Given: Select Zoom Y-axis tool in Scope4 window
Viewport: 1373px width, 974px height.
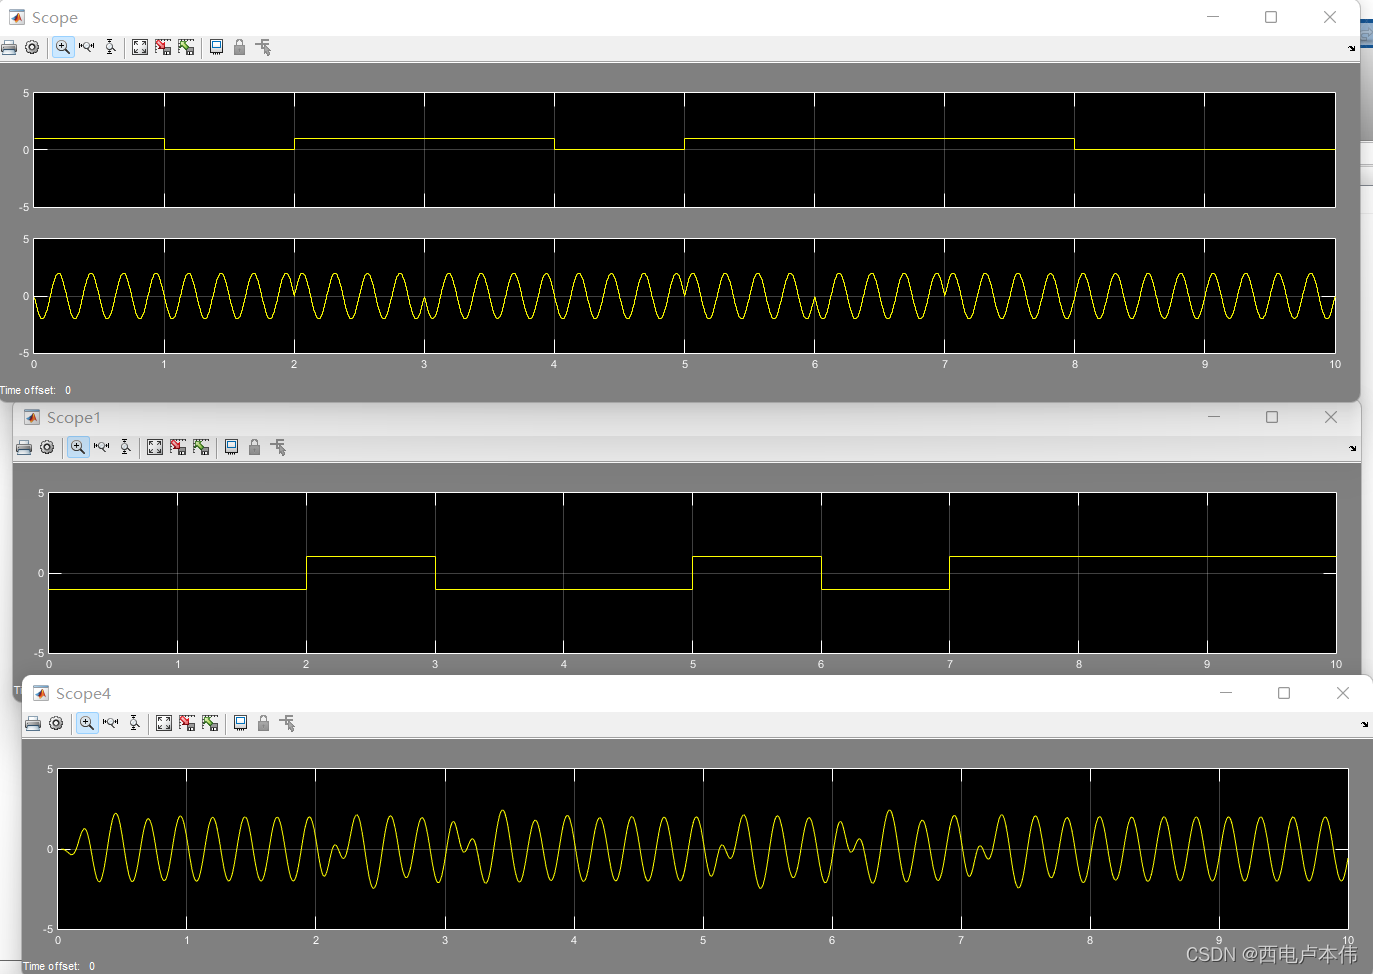Looking at the screenshot, I should click(134, 723).
